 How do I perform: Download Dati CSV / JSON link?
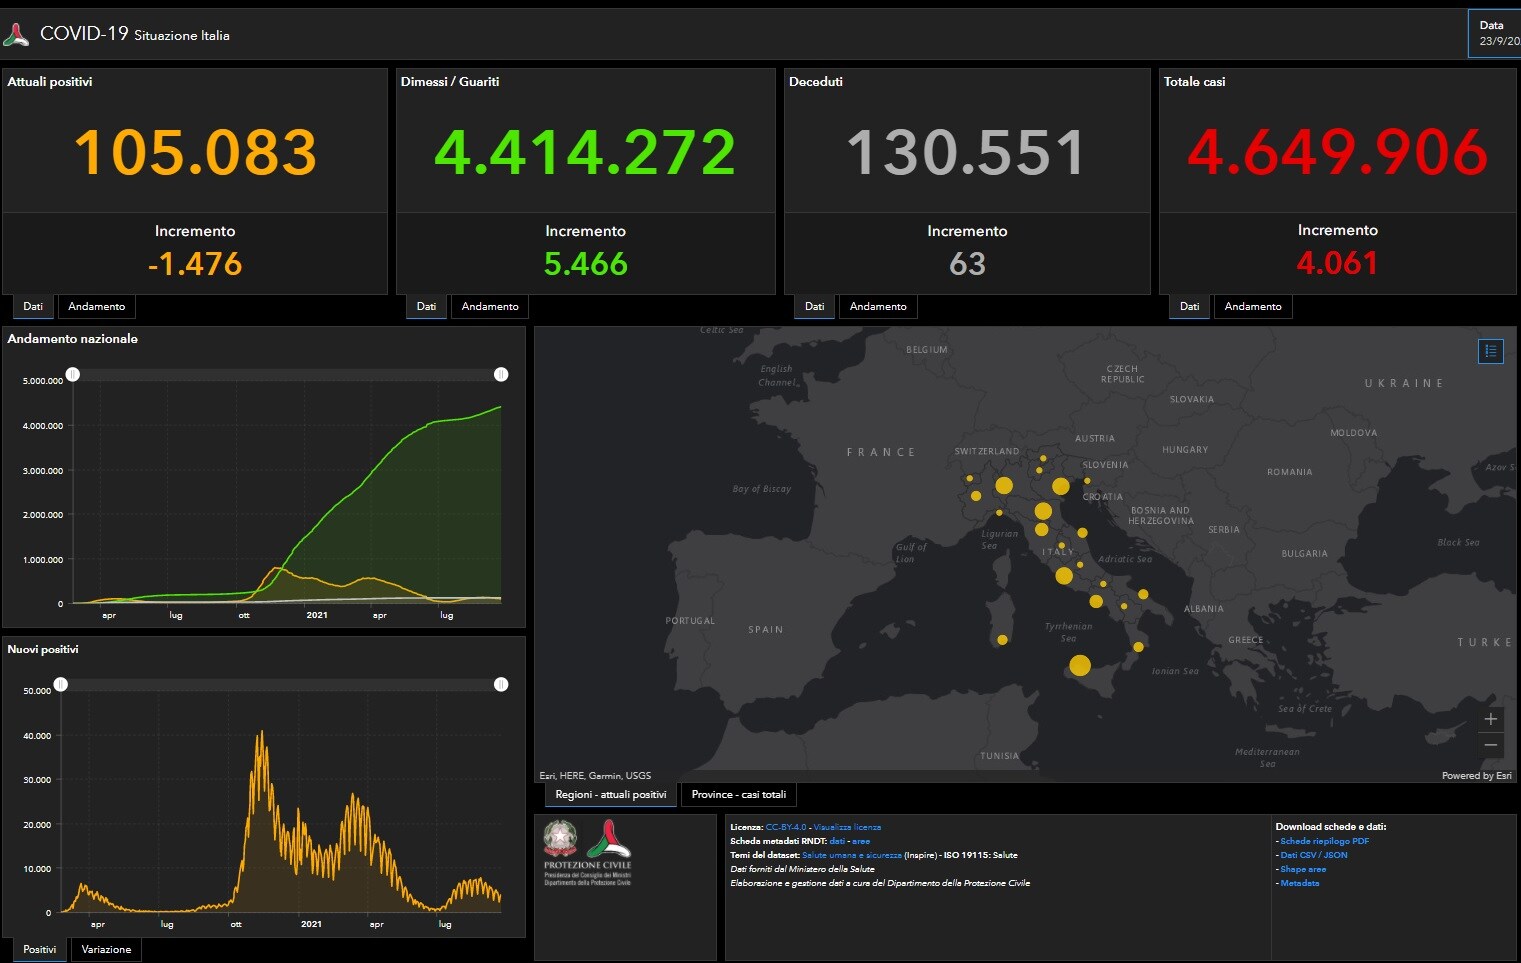pyautogui.click(x=1313, y=855)
